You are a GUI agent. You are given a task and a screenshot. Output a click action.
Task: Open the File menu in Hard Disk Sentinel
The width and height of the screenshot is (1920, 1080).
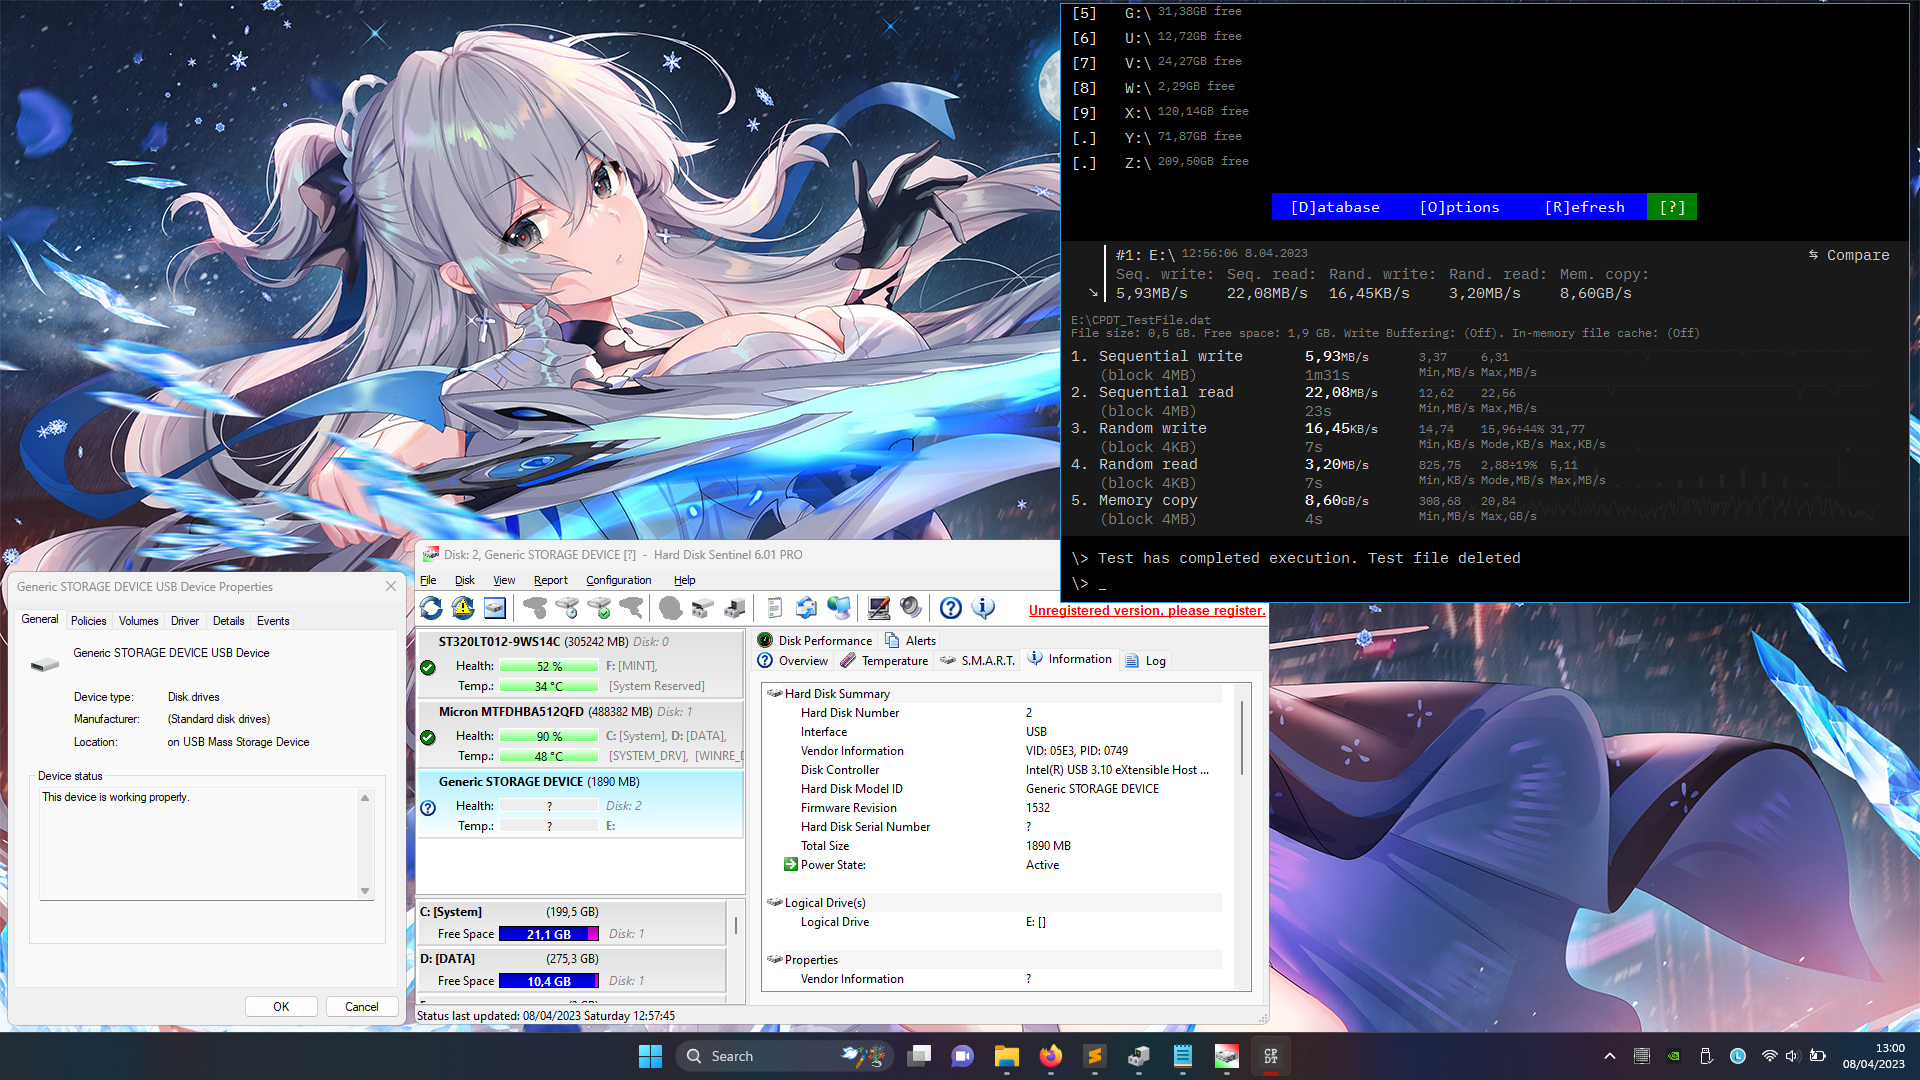click(x=428, y=580)
